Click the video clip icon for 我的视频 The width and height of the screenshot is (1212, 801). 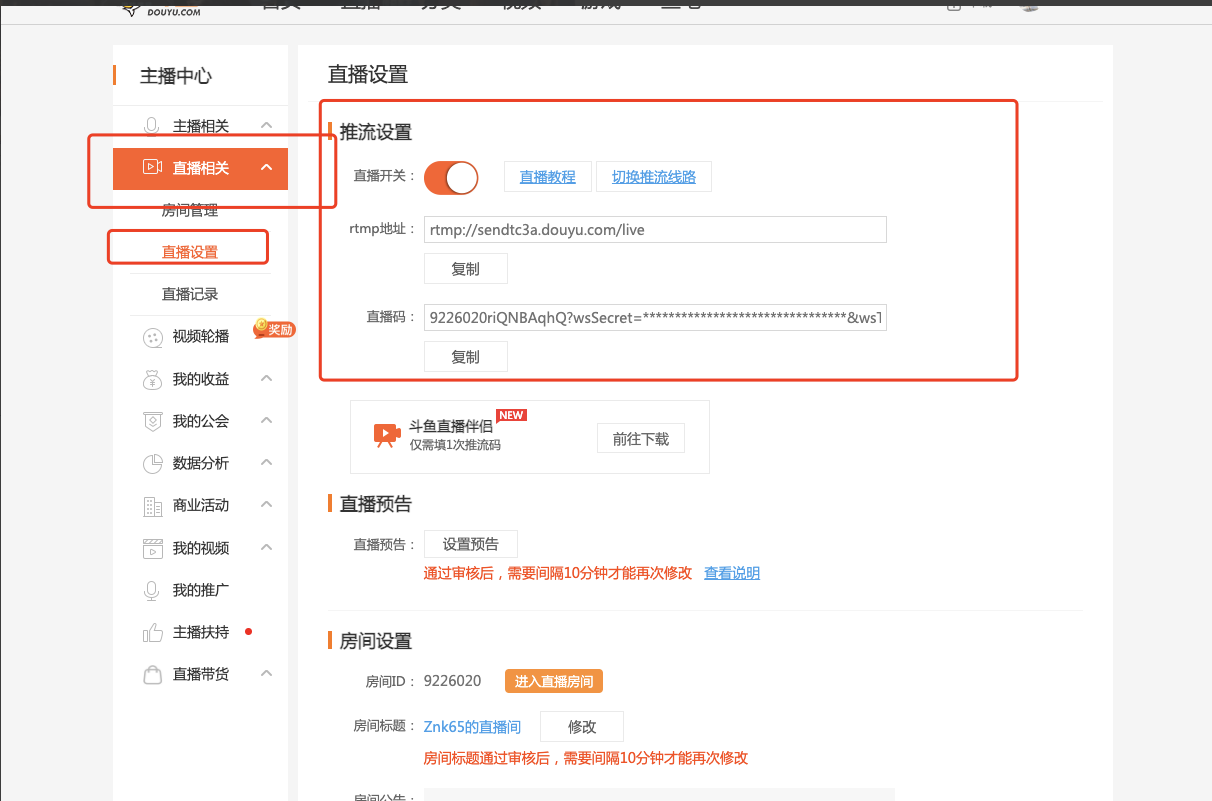point(152,548)
